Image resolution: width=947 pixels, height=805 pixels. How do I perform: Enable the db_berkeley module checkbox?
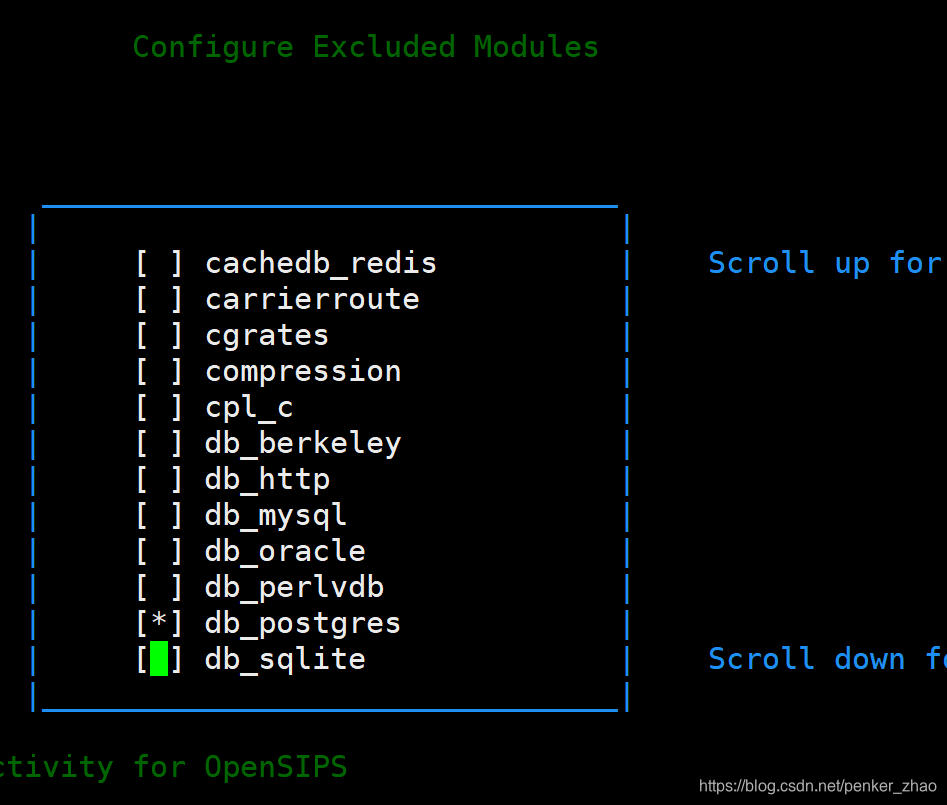tap(155, 442)
